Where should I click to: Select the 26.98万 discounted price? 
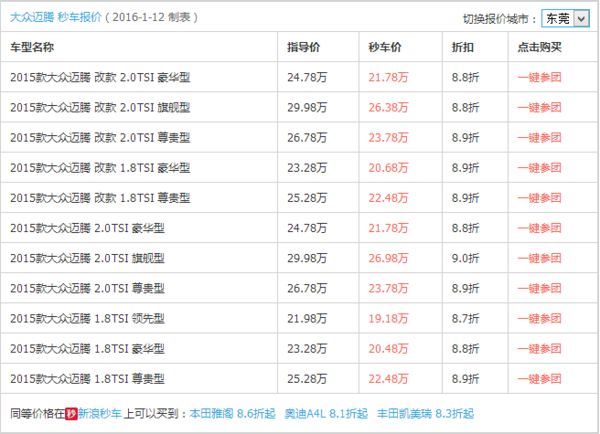click(388, 258)
